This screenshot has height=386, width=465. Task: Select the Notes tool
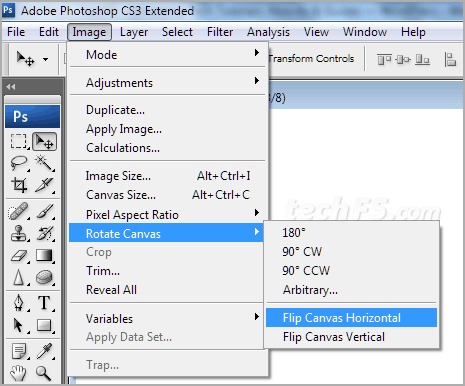point(19,351)
